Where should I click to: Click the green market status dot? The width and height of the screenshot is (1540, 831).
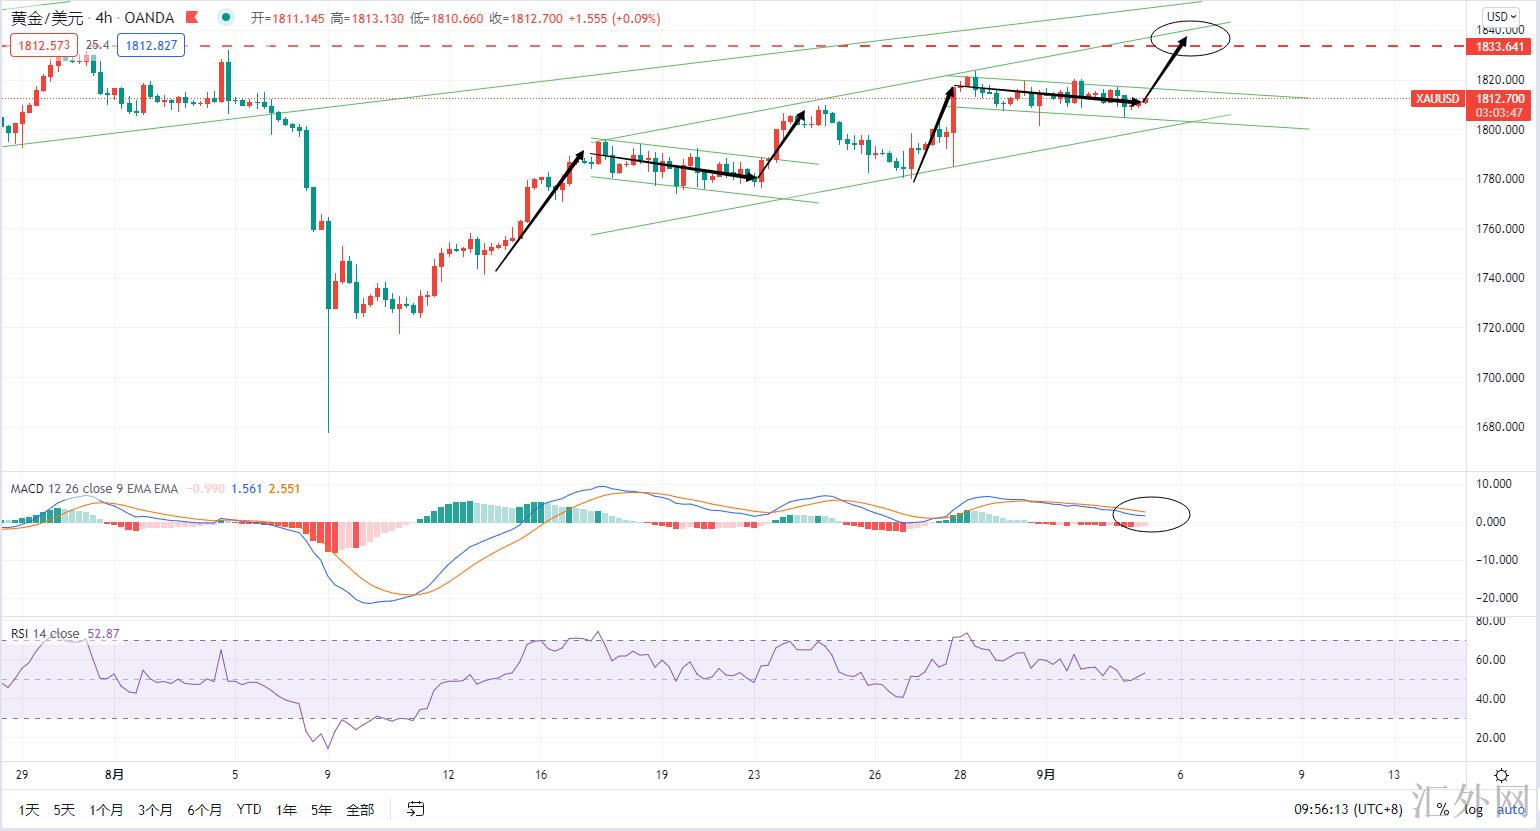tap(227, 18)
